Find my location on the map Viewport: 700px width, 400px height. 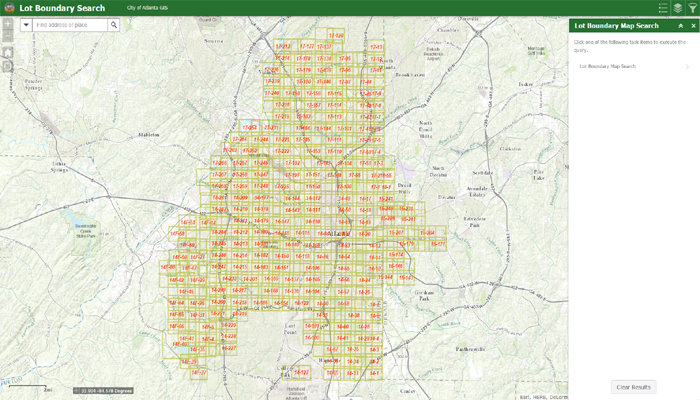8,67
